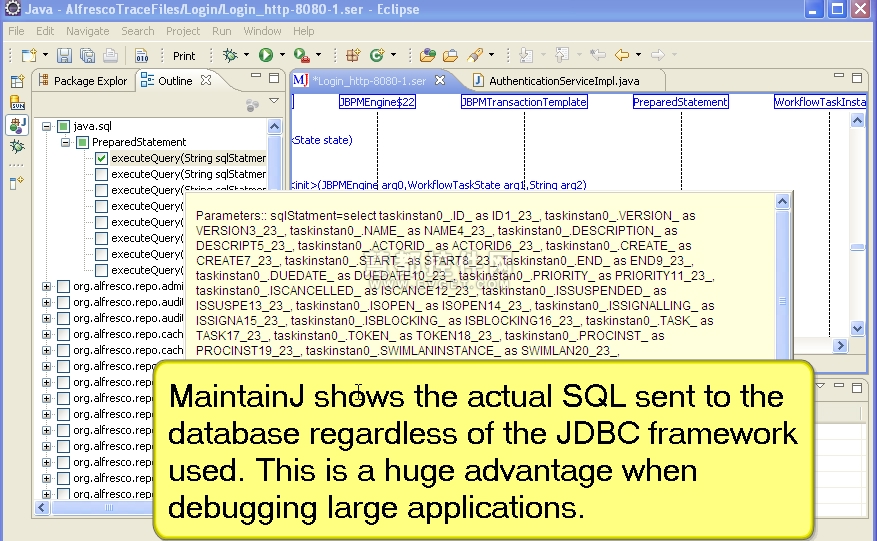Screen dimensions: 877x541
Task: Click the Open Perspective icon in the sidebar
Action: point(17,82)
